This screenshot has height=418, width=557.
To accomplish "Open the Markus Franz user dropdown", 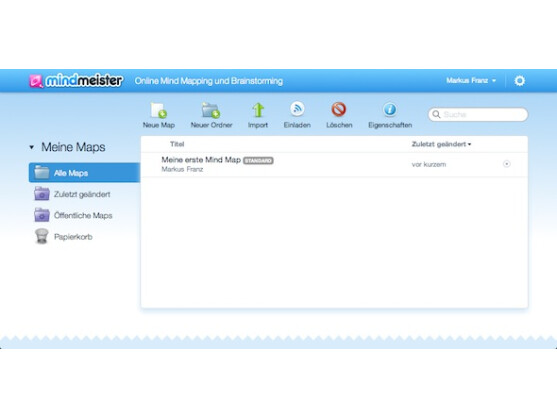I will coord(471,81).
